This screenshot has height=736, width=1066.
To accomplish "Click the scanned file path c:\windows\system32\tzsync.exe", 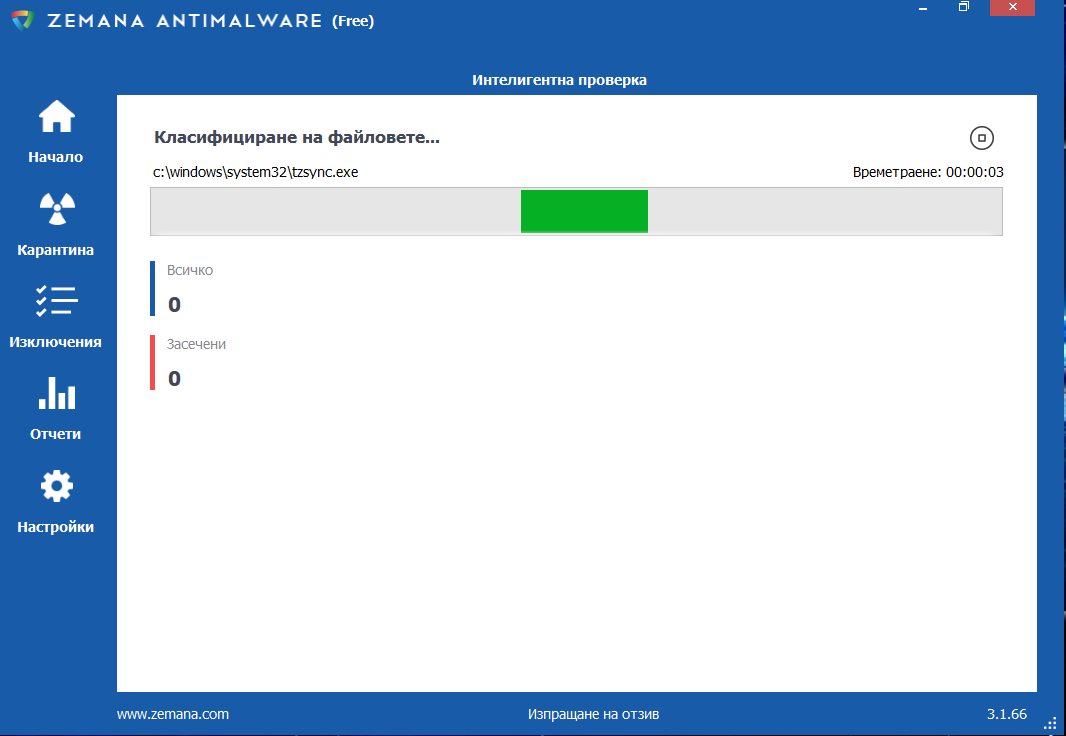I will click(x=256, y=172).
